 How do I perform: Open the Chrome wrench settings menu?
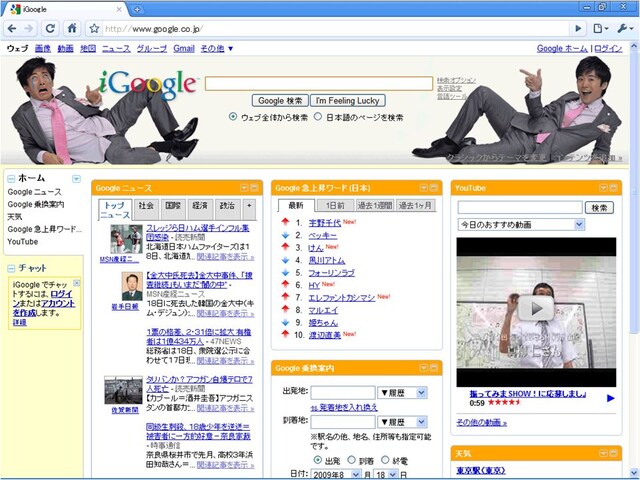tap(624, 28)
